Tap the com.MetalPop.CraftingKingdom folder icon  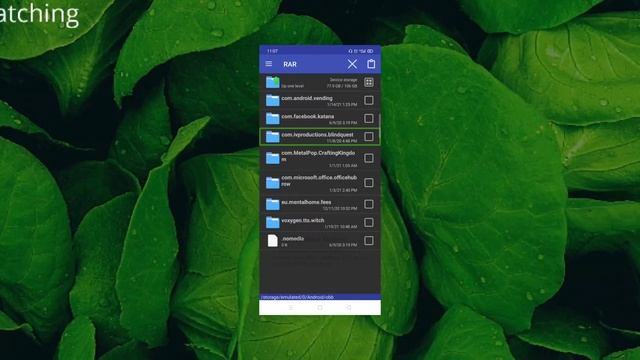(273, 158)
